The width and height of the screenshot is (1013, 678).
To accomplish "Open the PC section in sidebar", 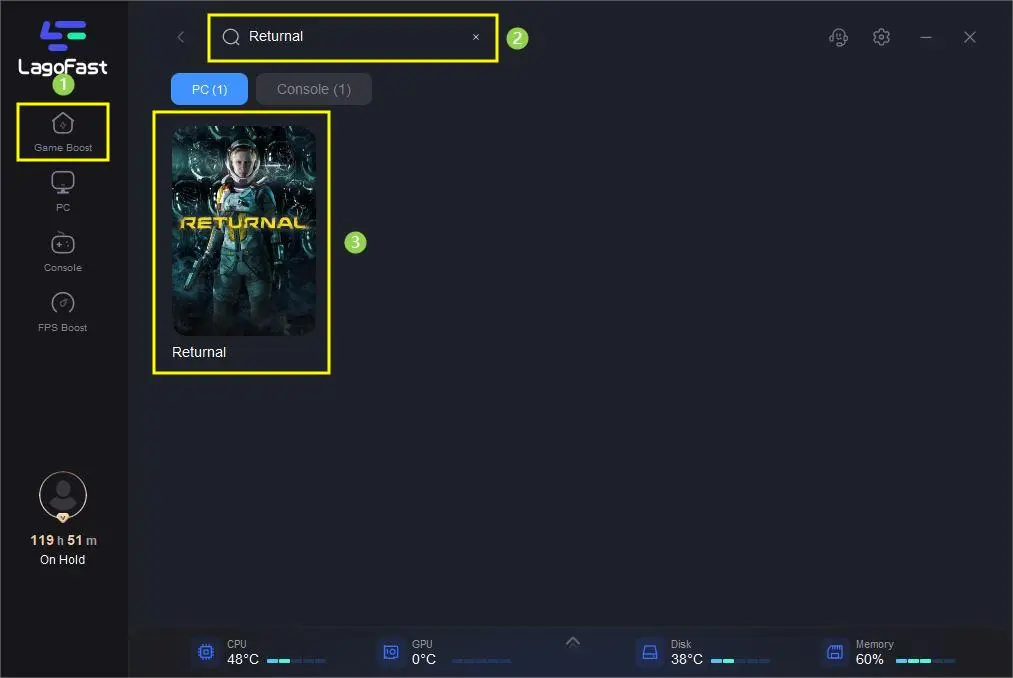I will [63, 191].
